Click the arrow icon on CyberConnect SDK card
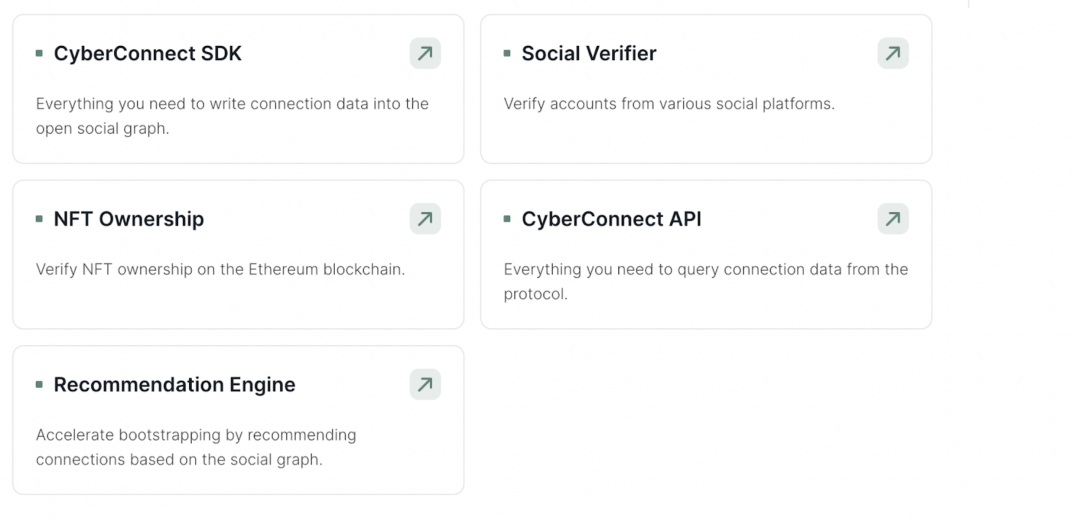 point(425,54)
